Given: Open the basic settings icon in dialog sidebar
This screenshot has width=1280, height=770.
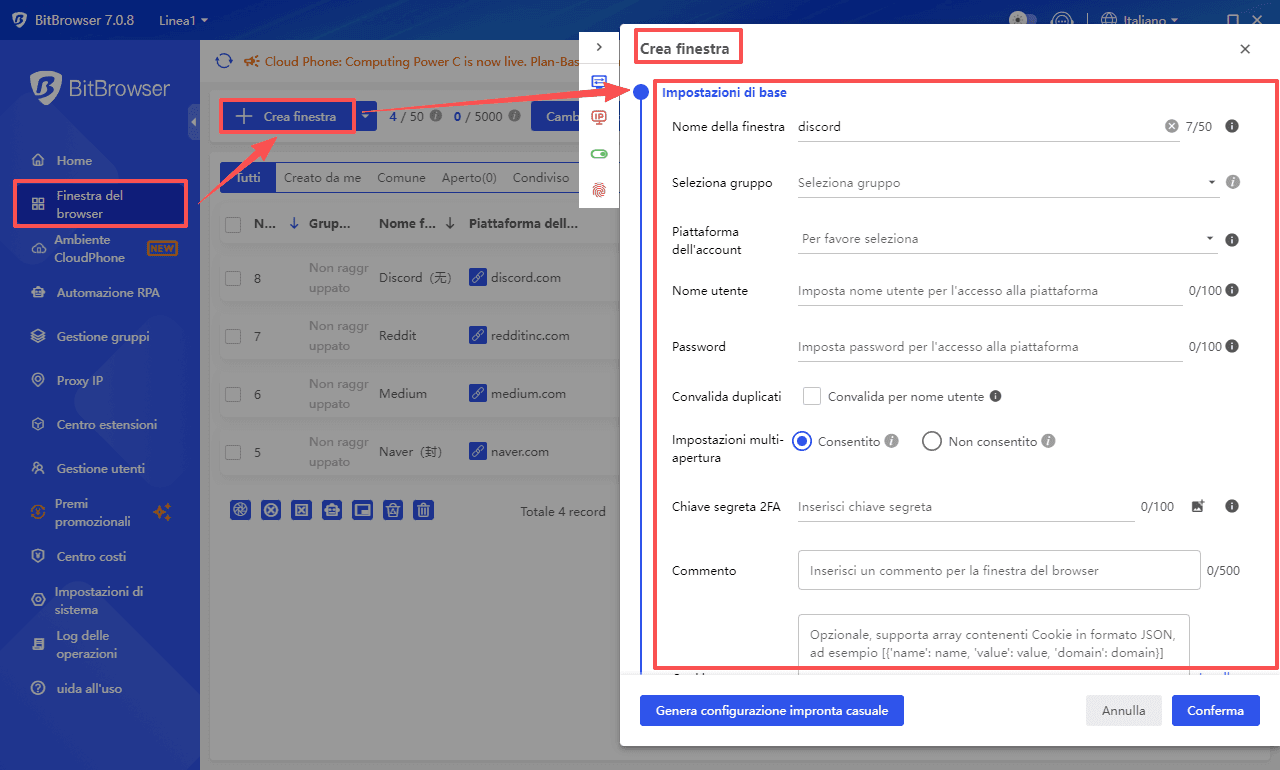Looking at the screenshot, I should (599, 82).
